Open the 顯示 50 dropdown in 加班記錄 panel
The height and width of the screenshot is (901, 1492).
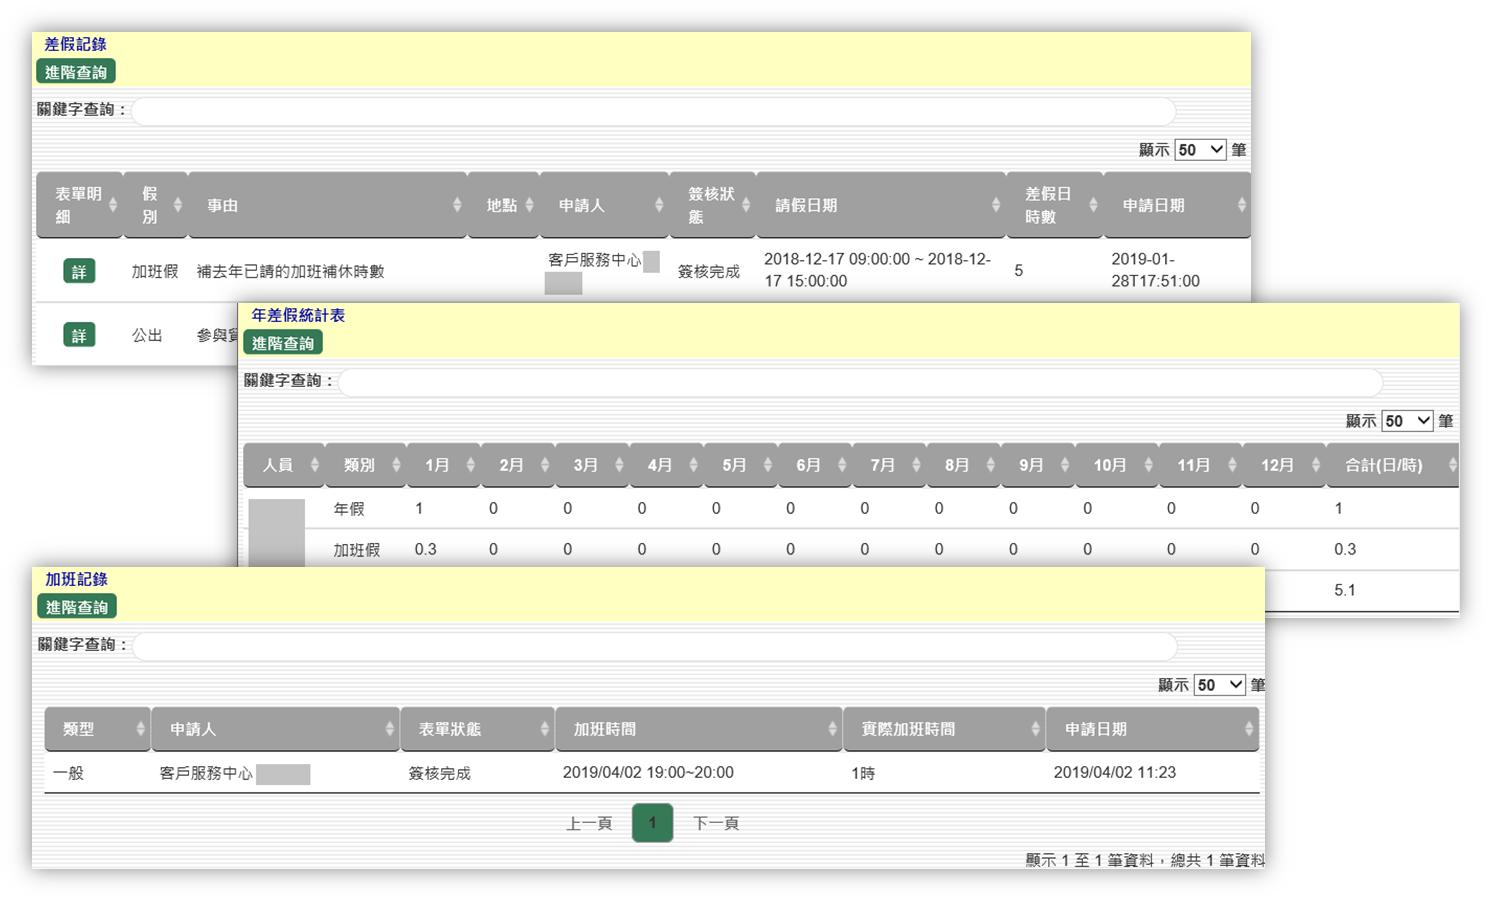coord(1219,685)
